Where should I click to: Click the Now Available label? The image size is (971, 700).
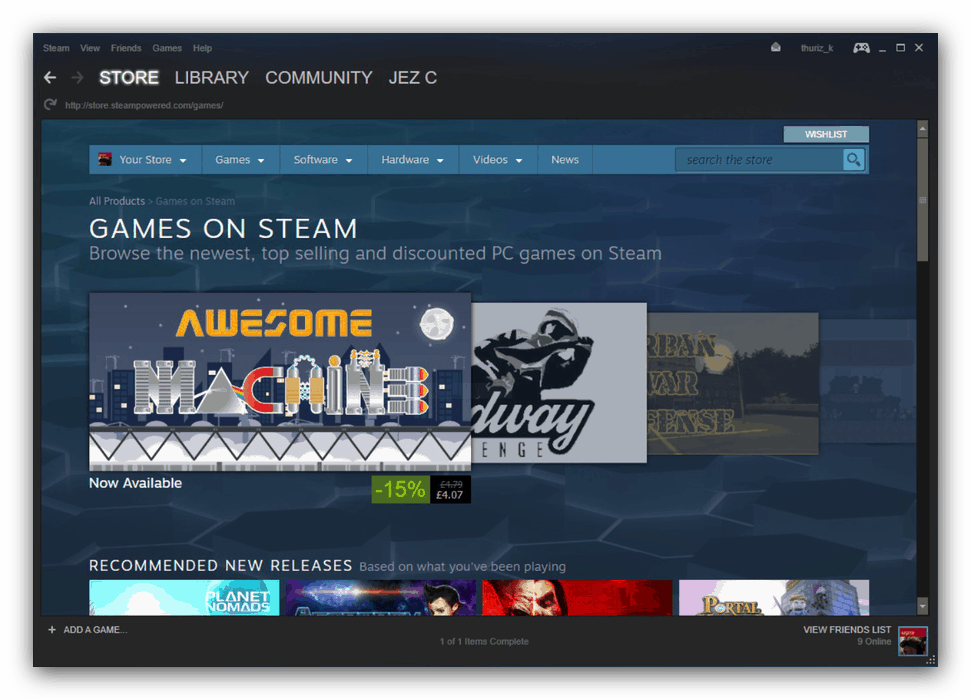point(136,483)
